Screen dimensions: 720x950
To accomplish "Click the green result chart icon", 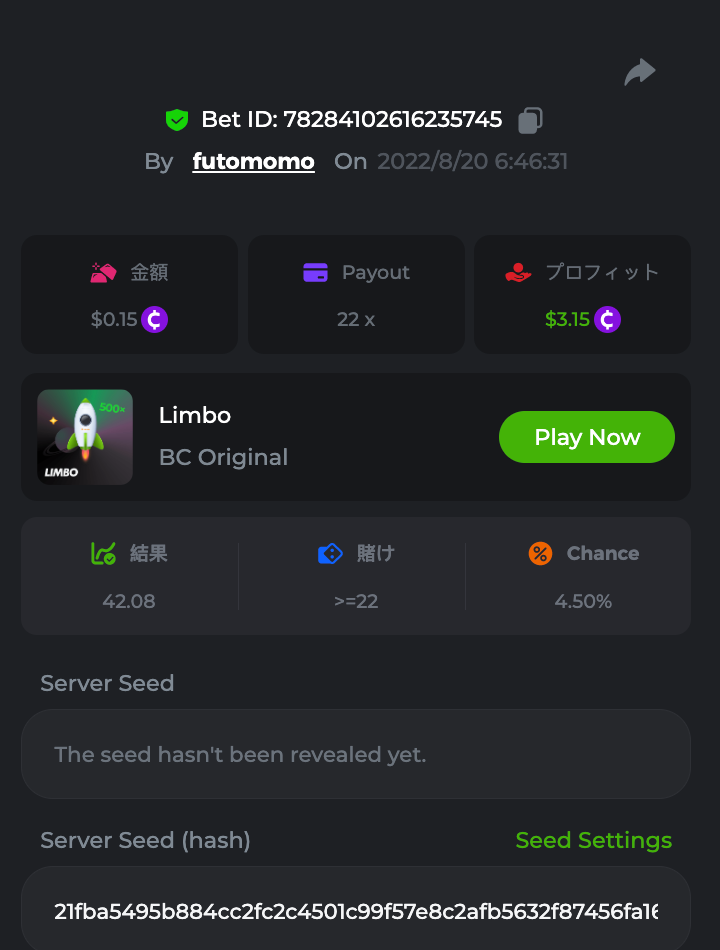I will [x=103, y=553].
